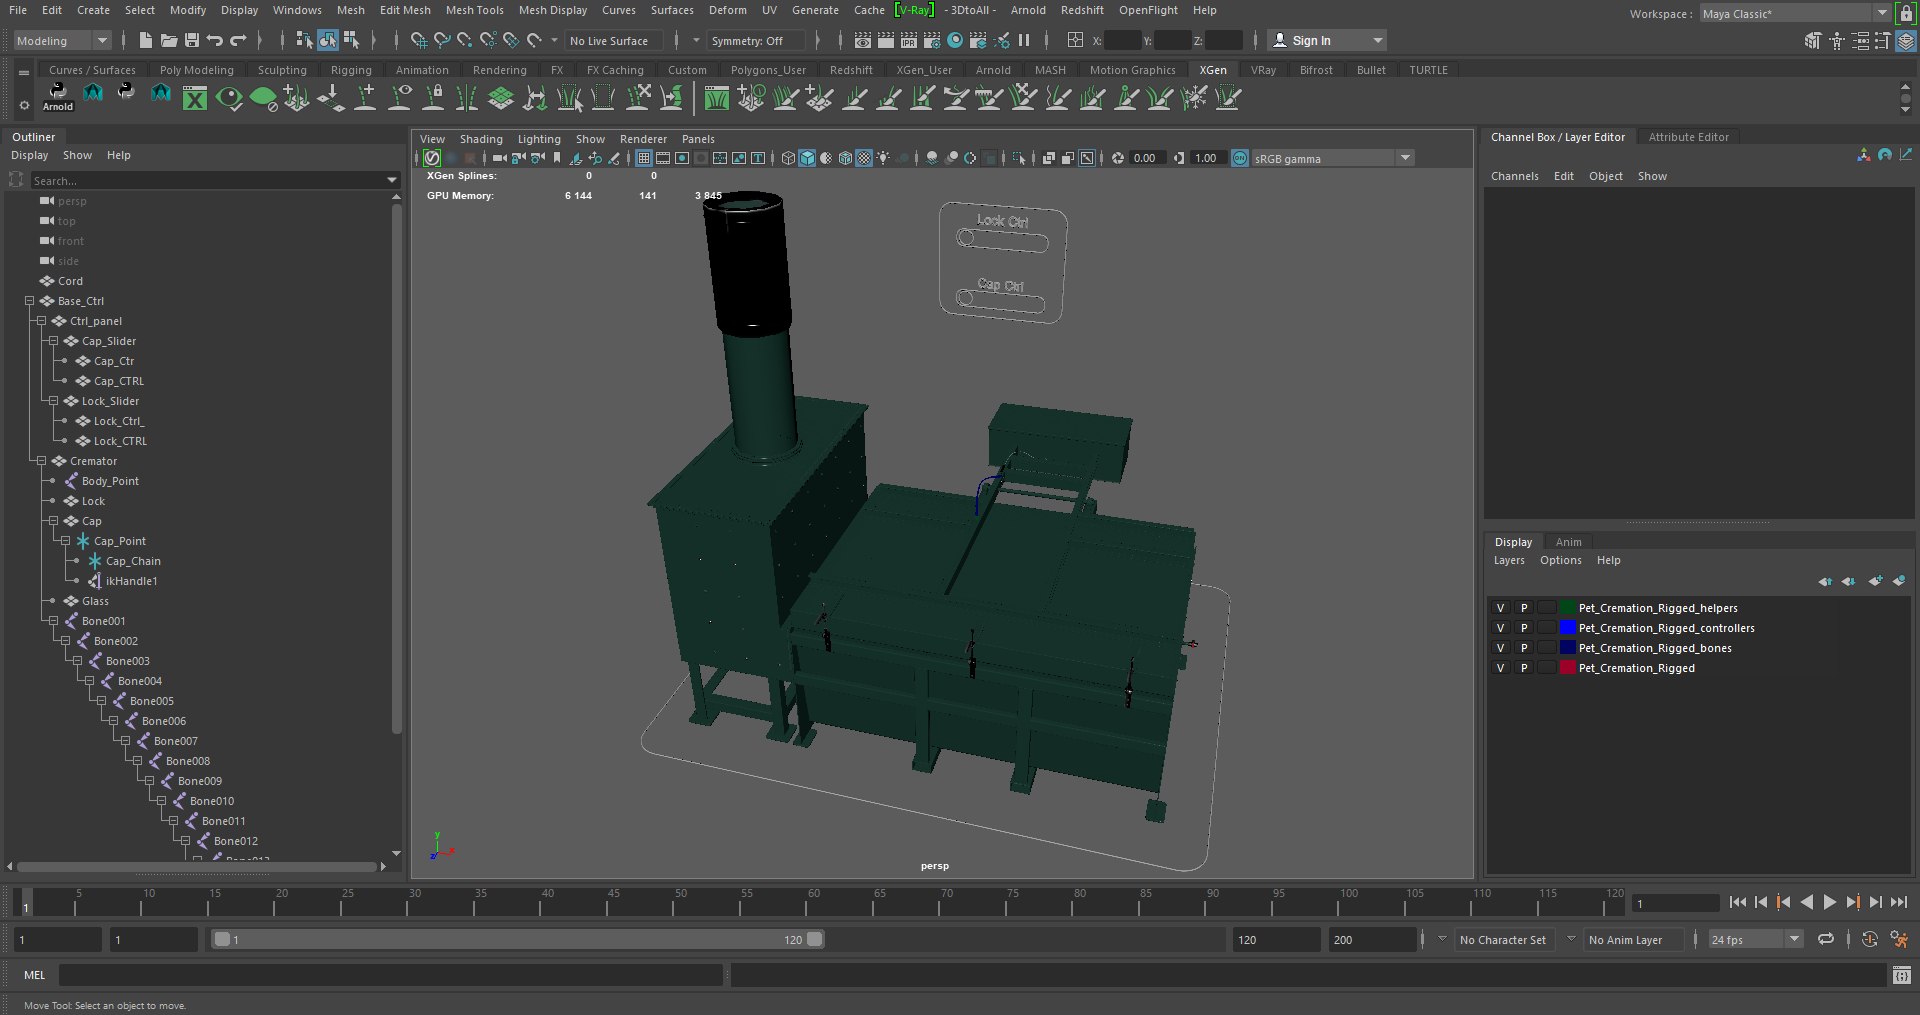The image size is (1920, 1015).
Task: Open the Workspace Maya Classic dropdown
Action: pyautogui.click(x=1795, y=14)
